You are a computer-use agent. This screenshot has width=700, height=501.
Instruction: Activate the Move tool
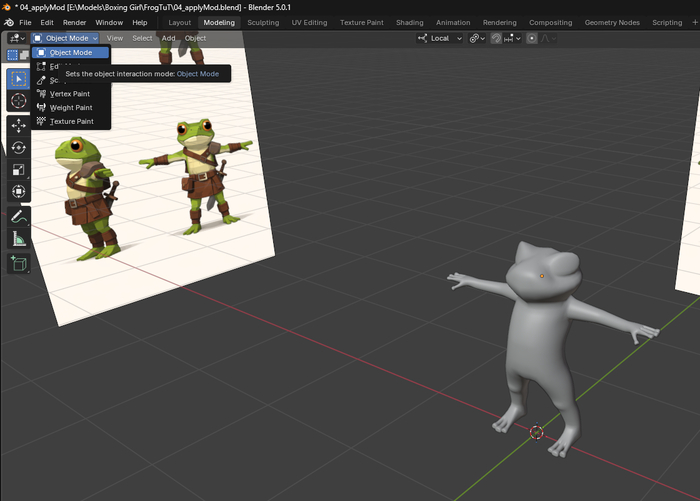(18, 126)
